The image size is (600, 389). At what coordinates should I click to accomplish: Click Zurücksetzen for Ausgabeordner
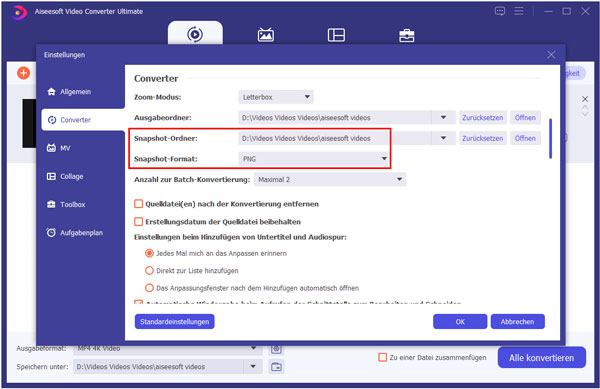click(483, 117)
